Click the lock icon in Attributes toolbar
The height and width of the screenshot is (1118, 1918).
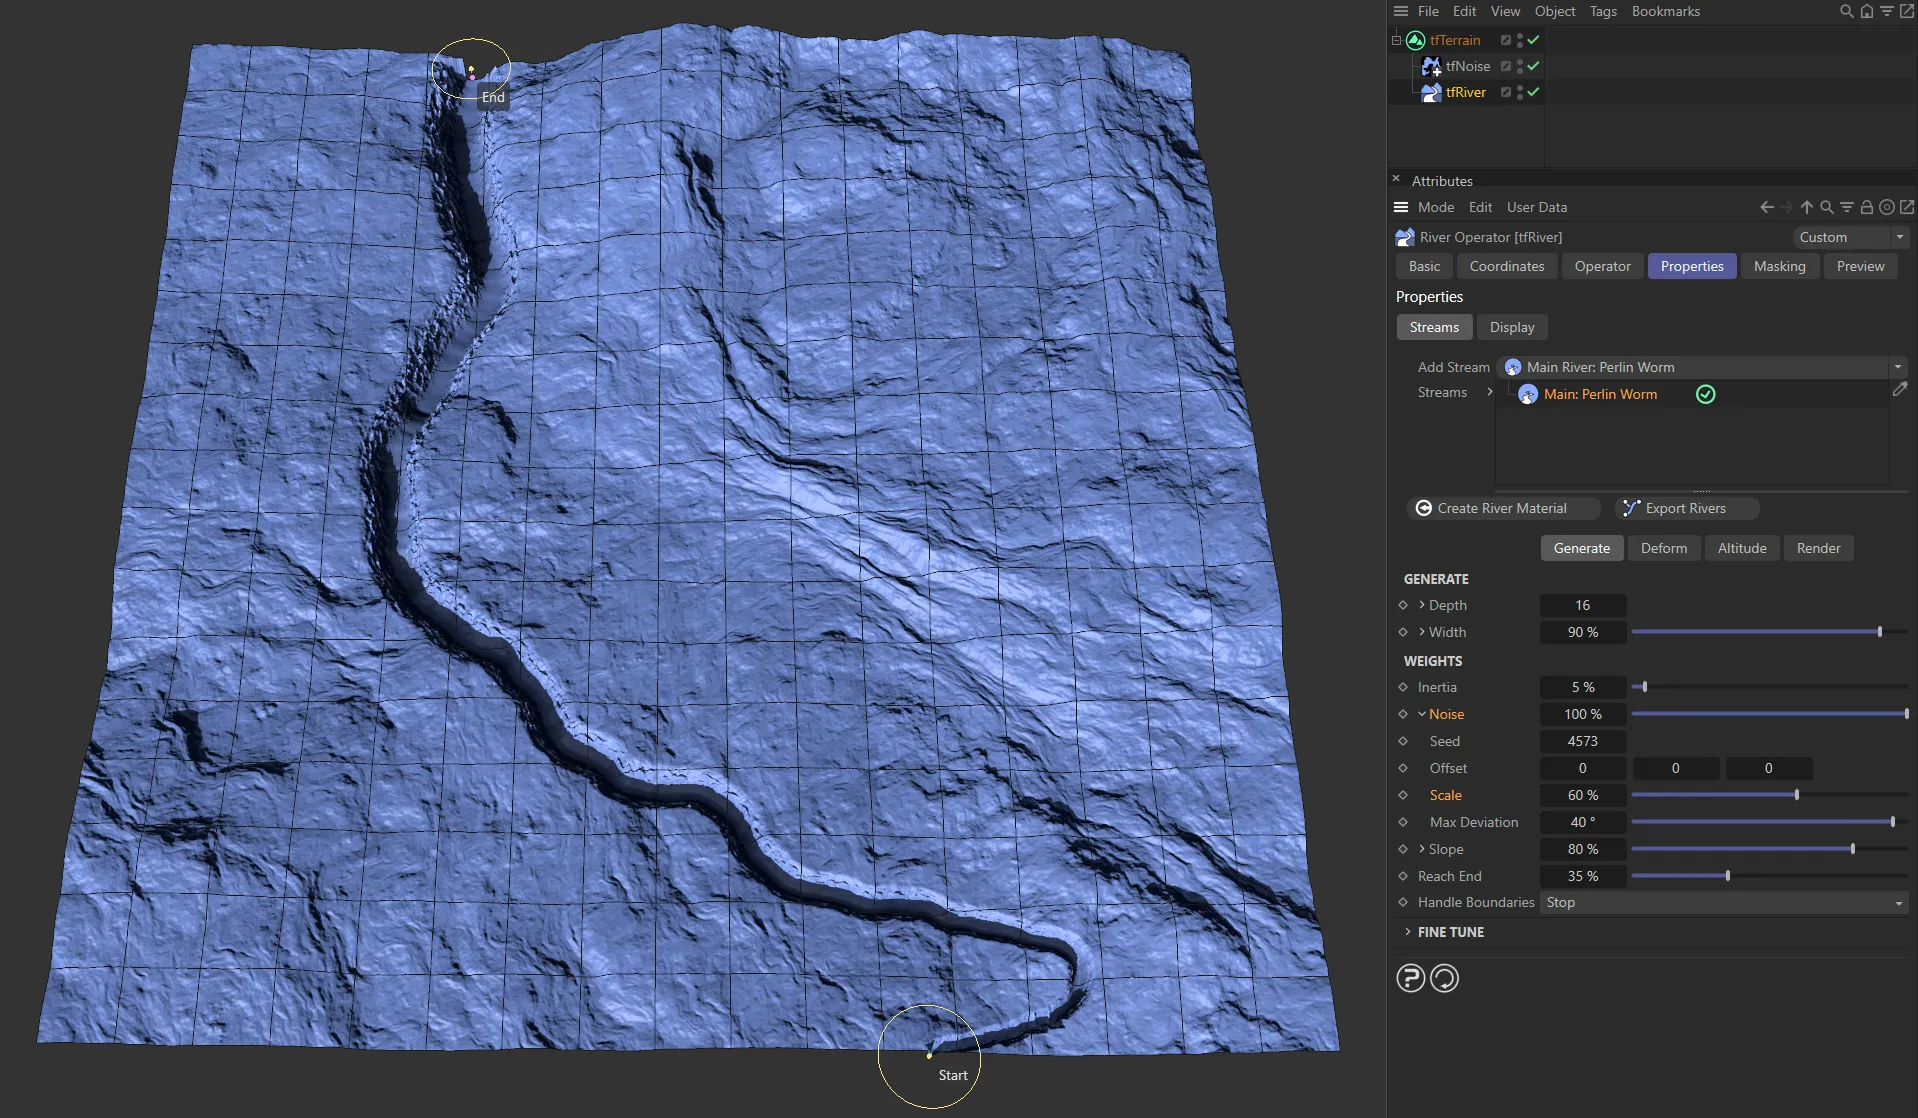1867,207
